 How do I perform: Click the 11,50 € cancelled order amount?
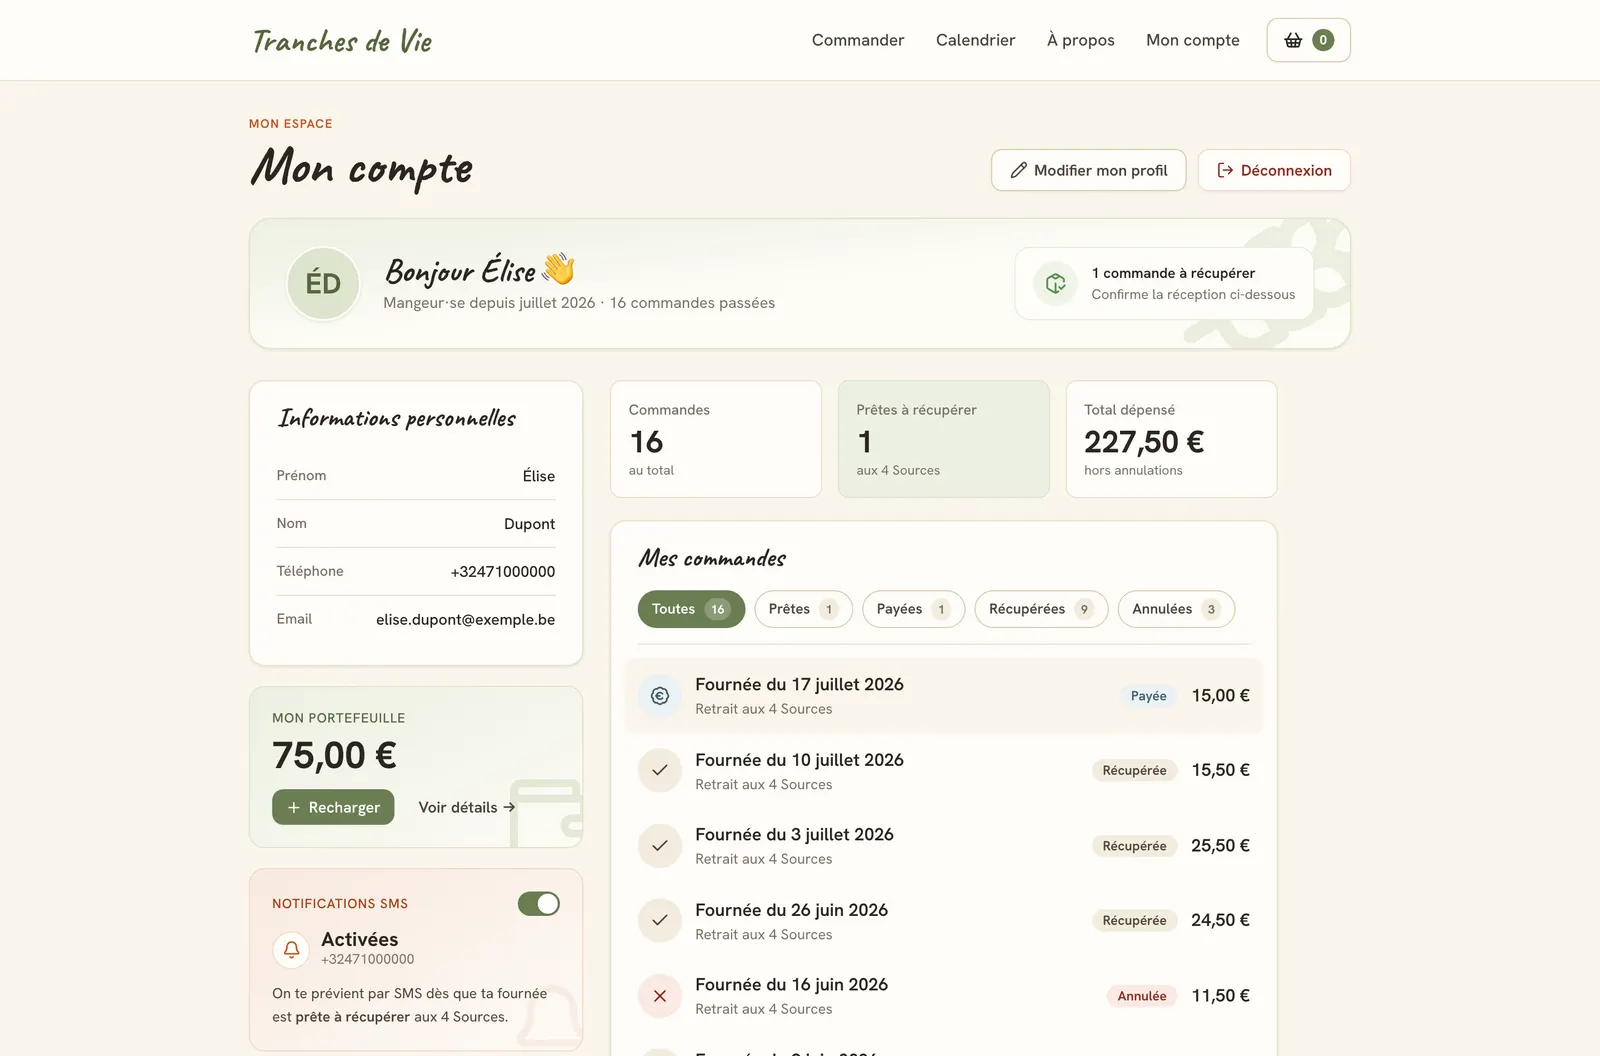point(1220,996)
